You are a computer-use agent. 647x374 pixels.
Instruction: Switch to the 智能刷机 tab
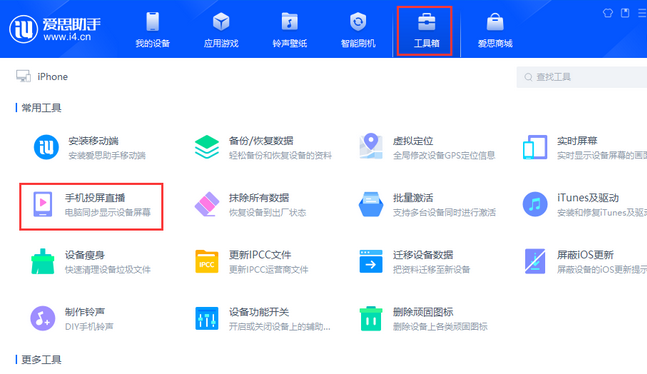(x=358, y=29)
